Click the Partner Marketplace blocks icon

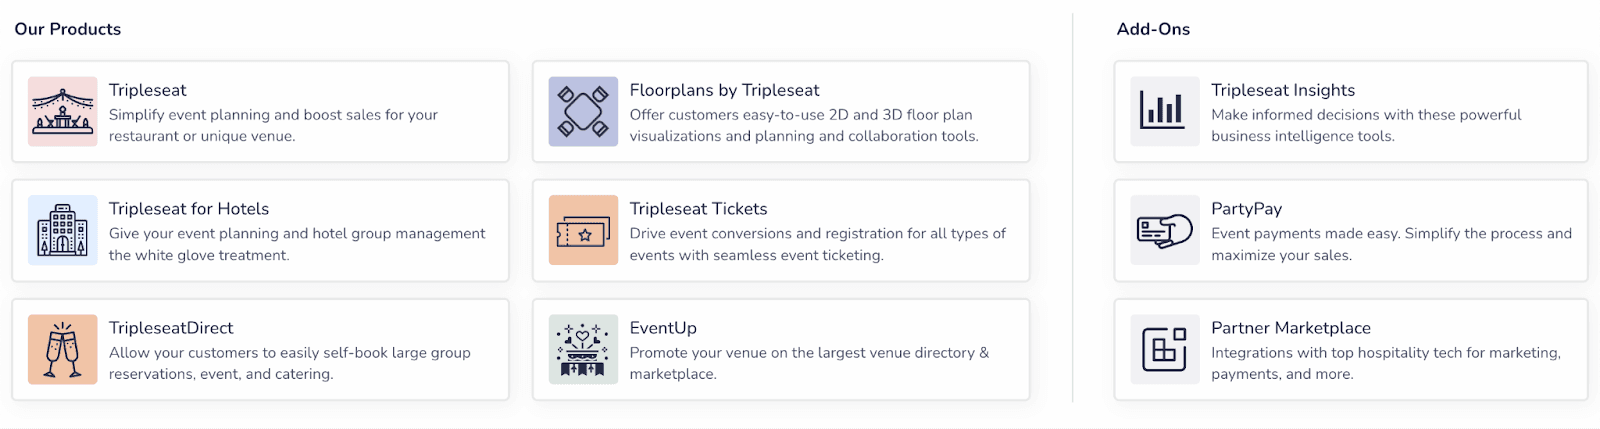tap(1165, 349)
